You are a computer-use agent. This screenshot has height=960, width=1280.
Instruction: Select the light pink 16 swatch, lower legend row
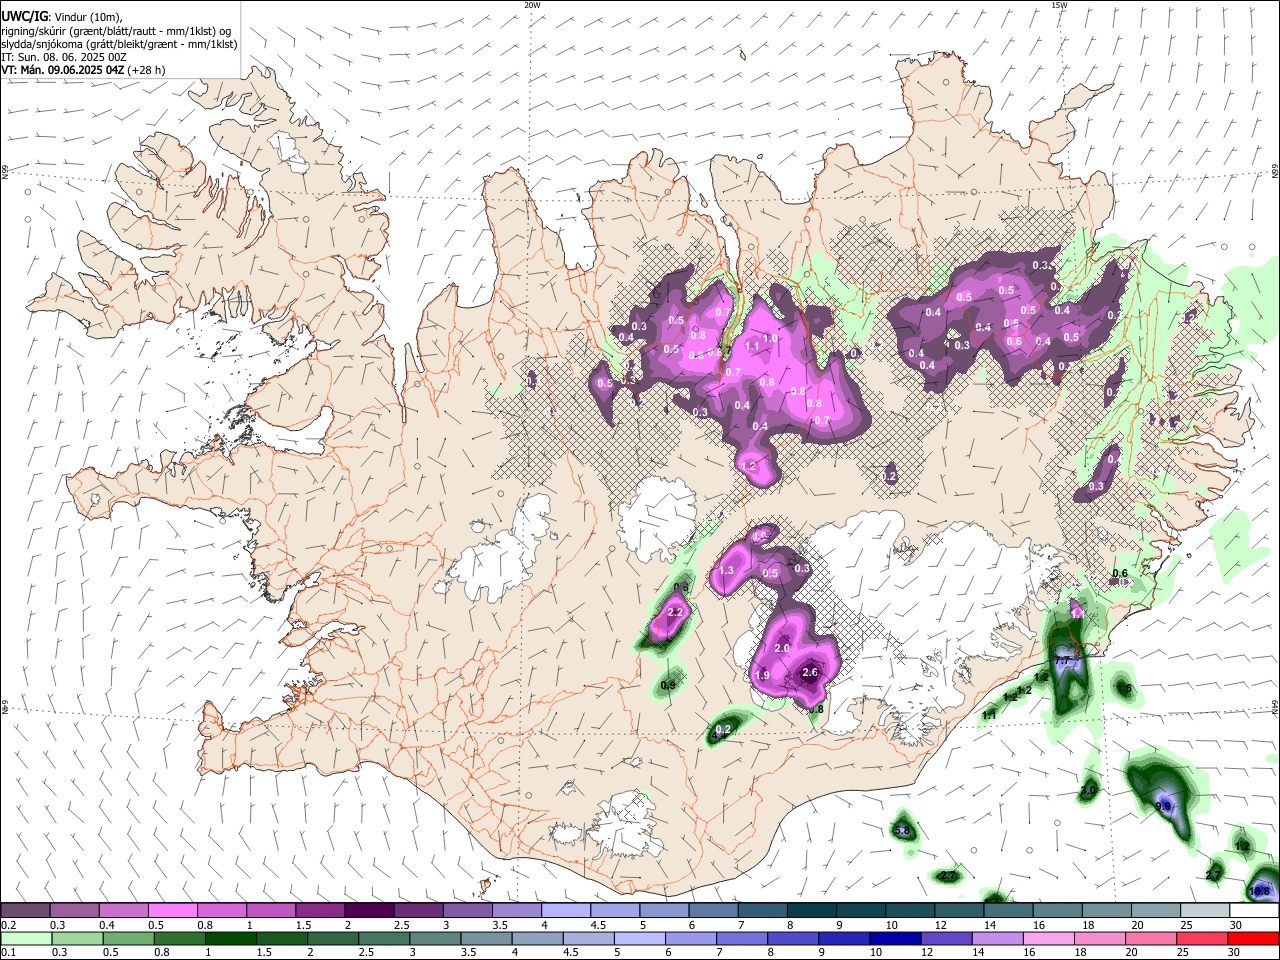click(x=1049, y=938)
